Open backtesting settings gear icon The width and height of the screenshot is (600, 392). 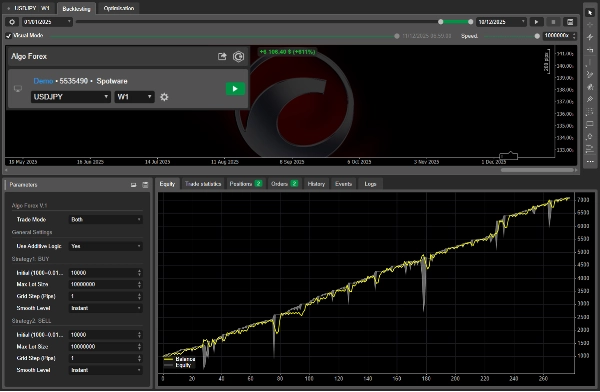click(x=12, y=22)
